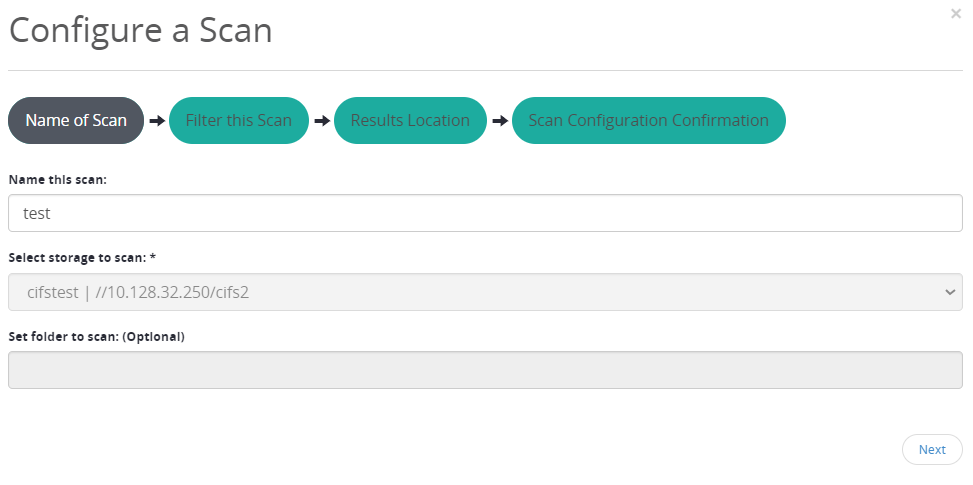Click the Name this scan label

58,180
